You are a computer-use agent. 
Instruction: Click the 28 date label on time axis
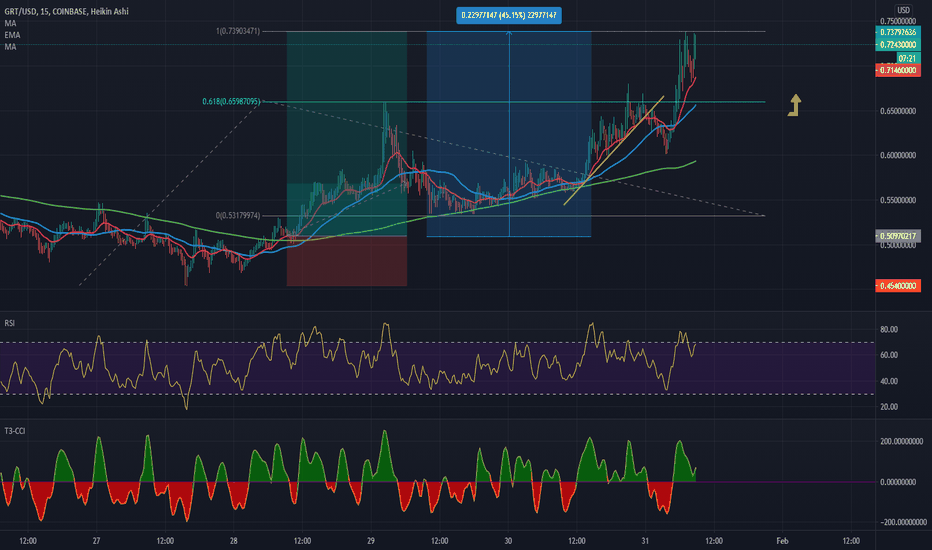[x=234, y=540]
